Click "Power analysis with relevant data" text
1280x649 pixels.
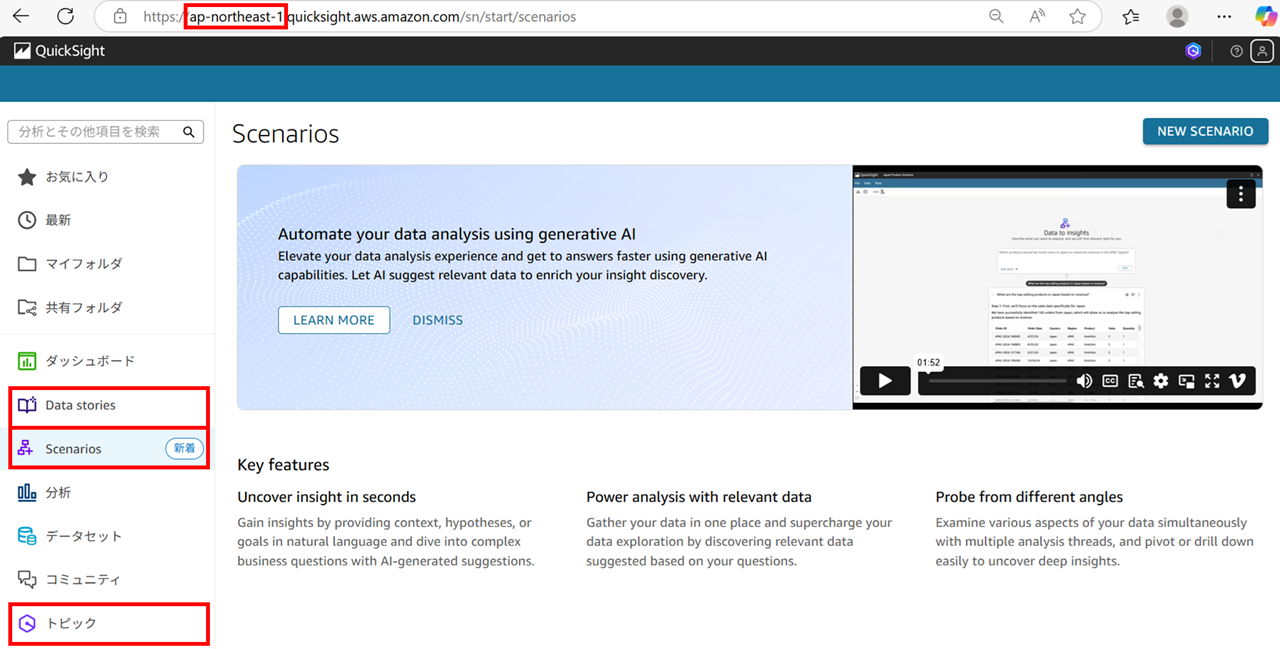point(699,497)
